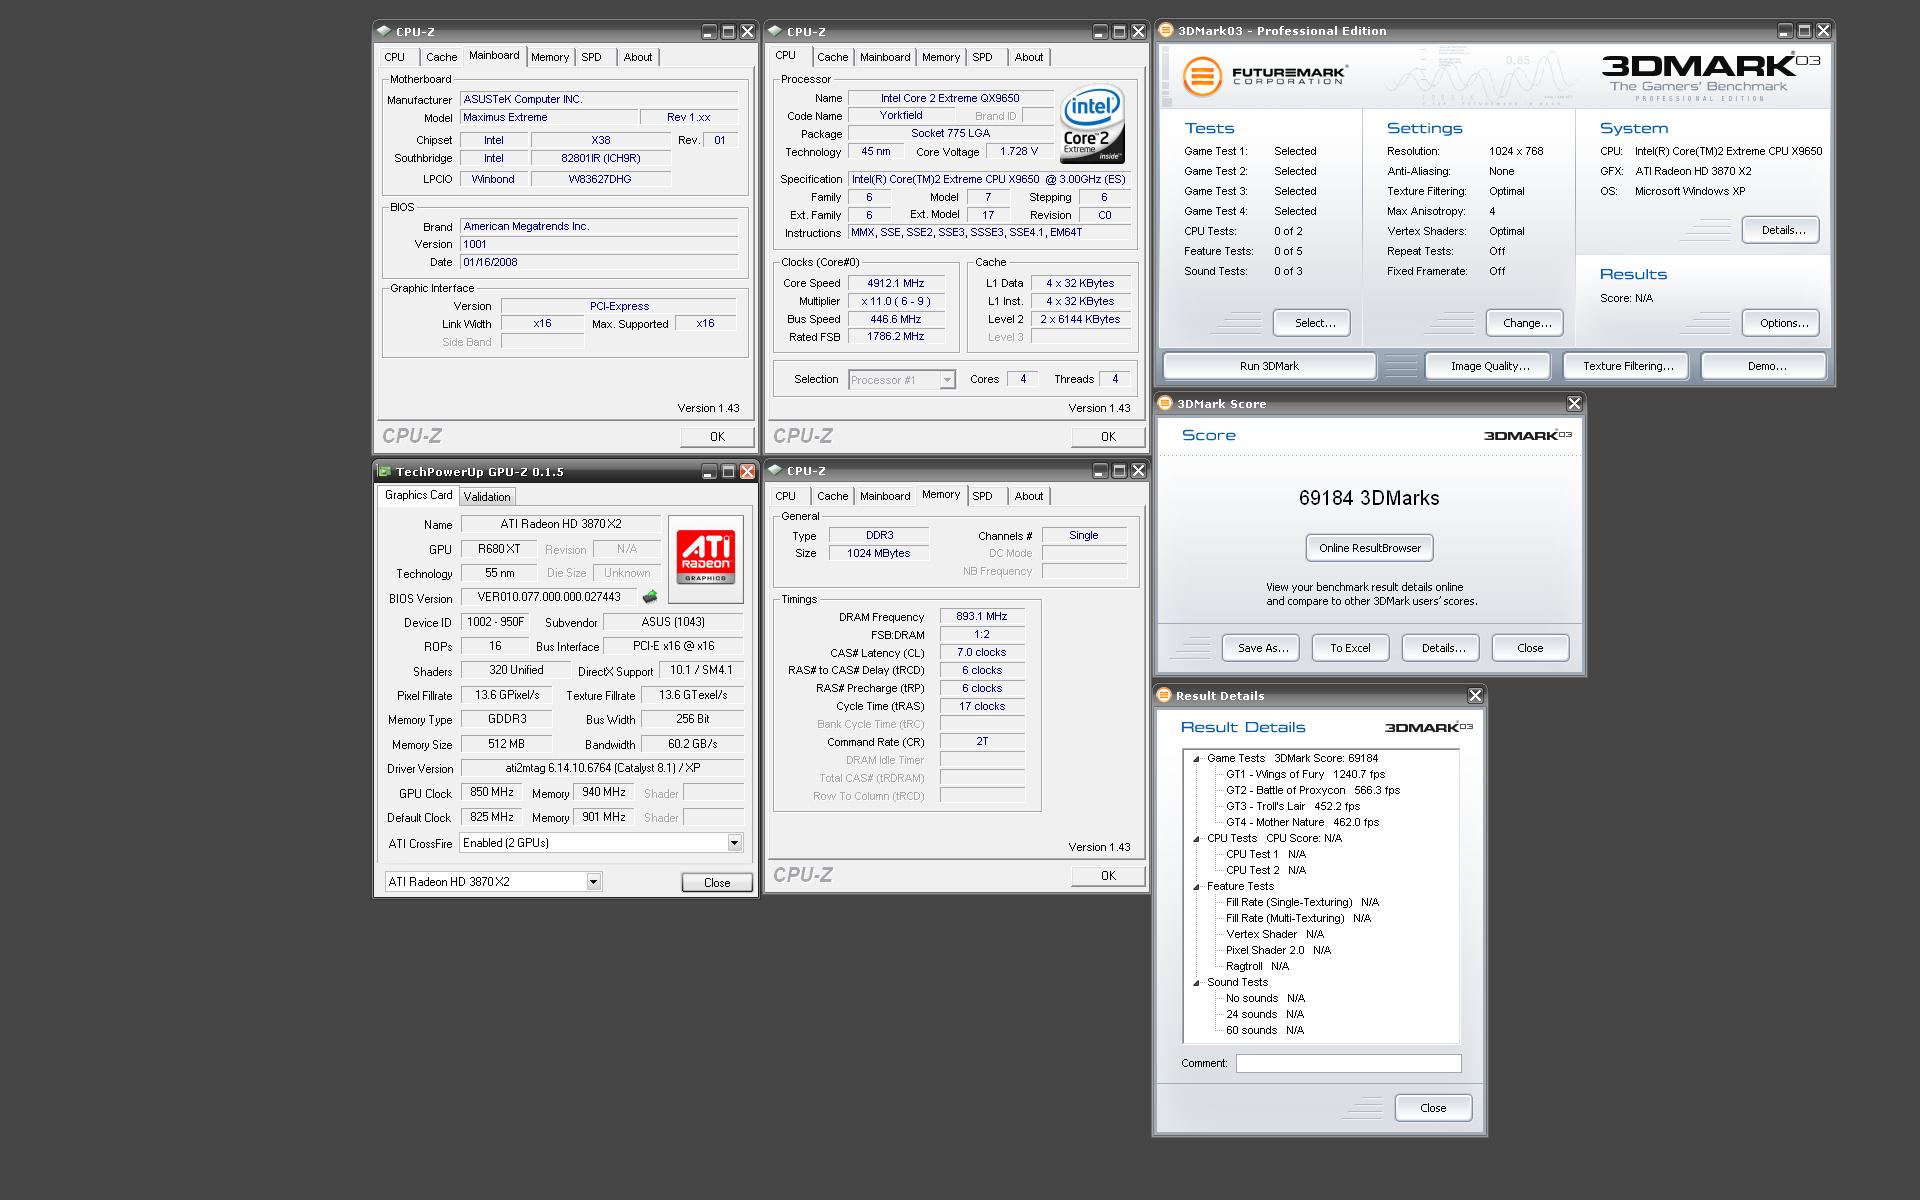Screen dimensions: 1920x1200
Task: Click Options... under Results
Action: coord(1782,323)
